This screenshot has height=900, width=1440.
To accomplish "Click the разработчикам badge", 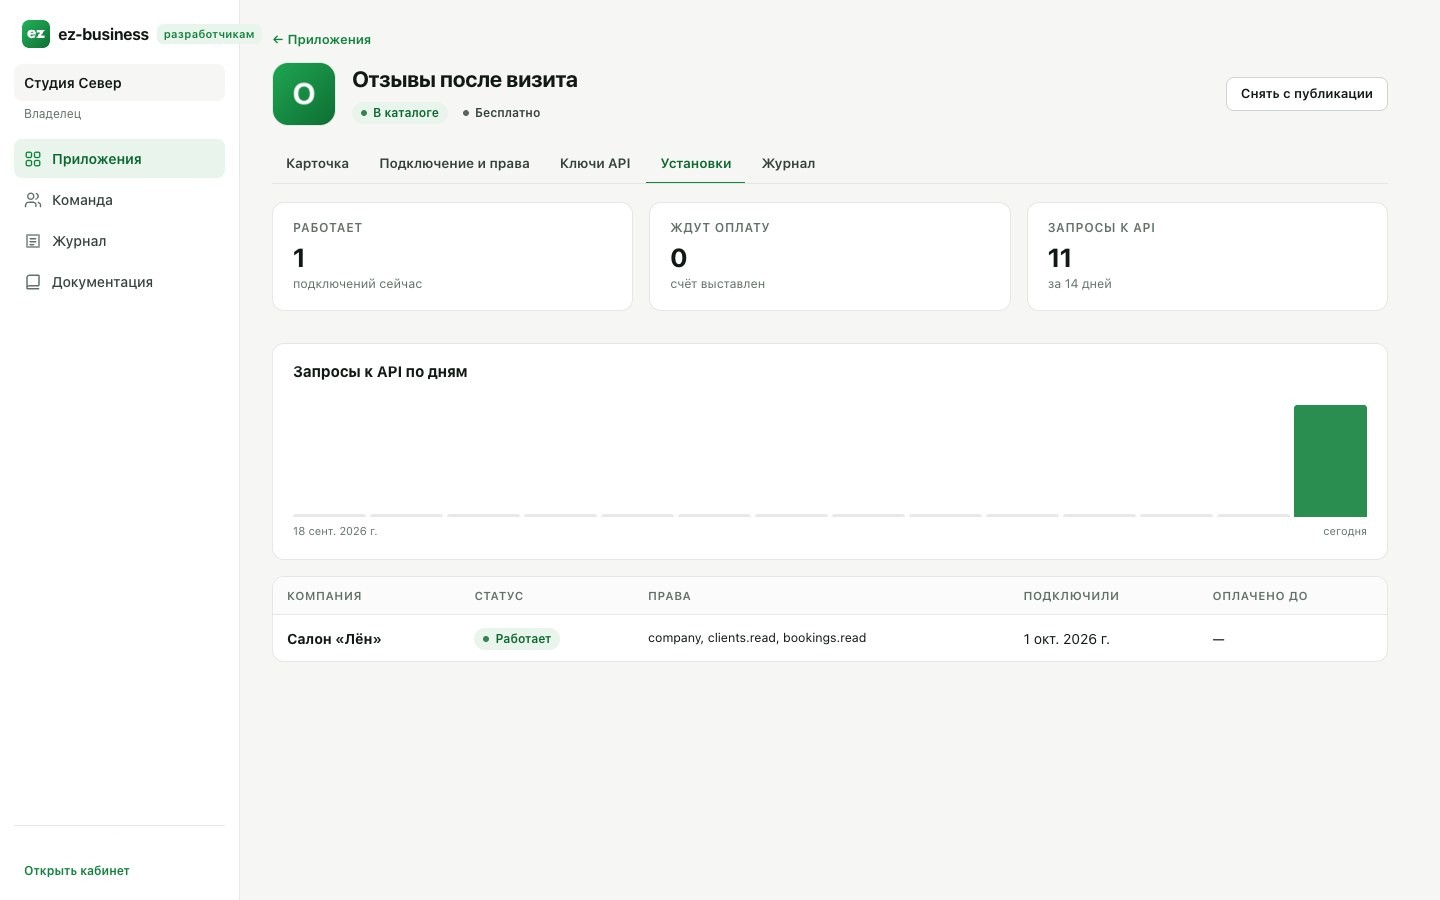I will click(x=209, y=34).
